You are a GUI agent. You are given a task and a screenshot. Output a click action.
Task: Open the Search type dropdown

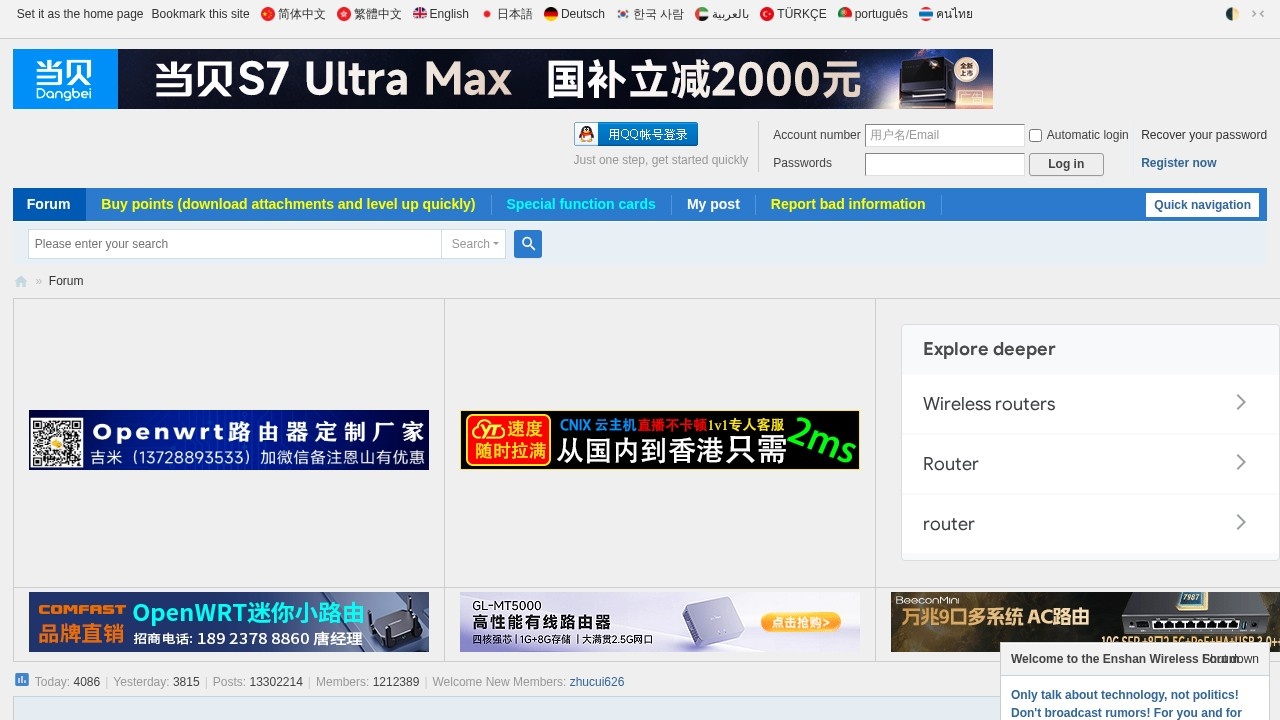474,244
